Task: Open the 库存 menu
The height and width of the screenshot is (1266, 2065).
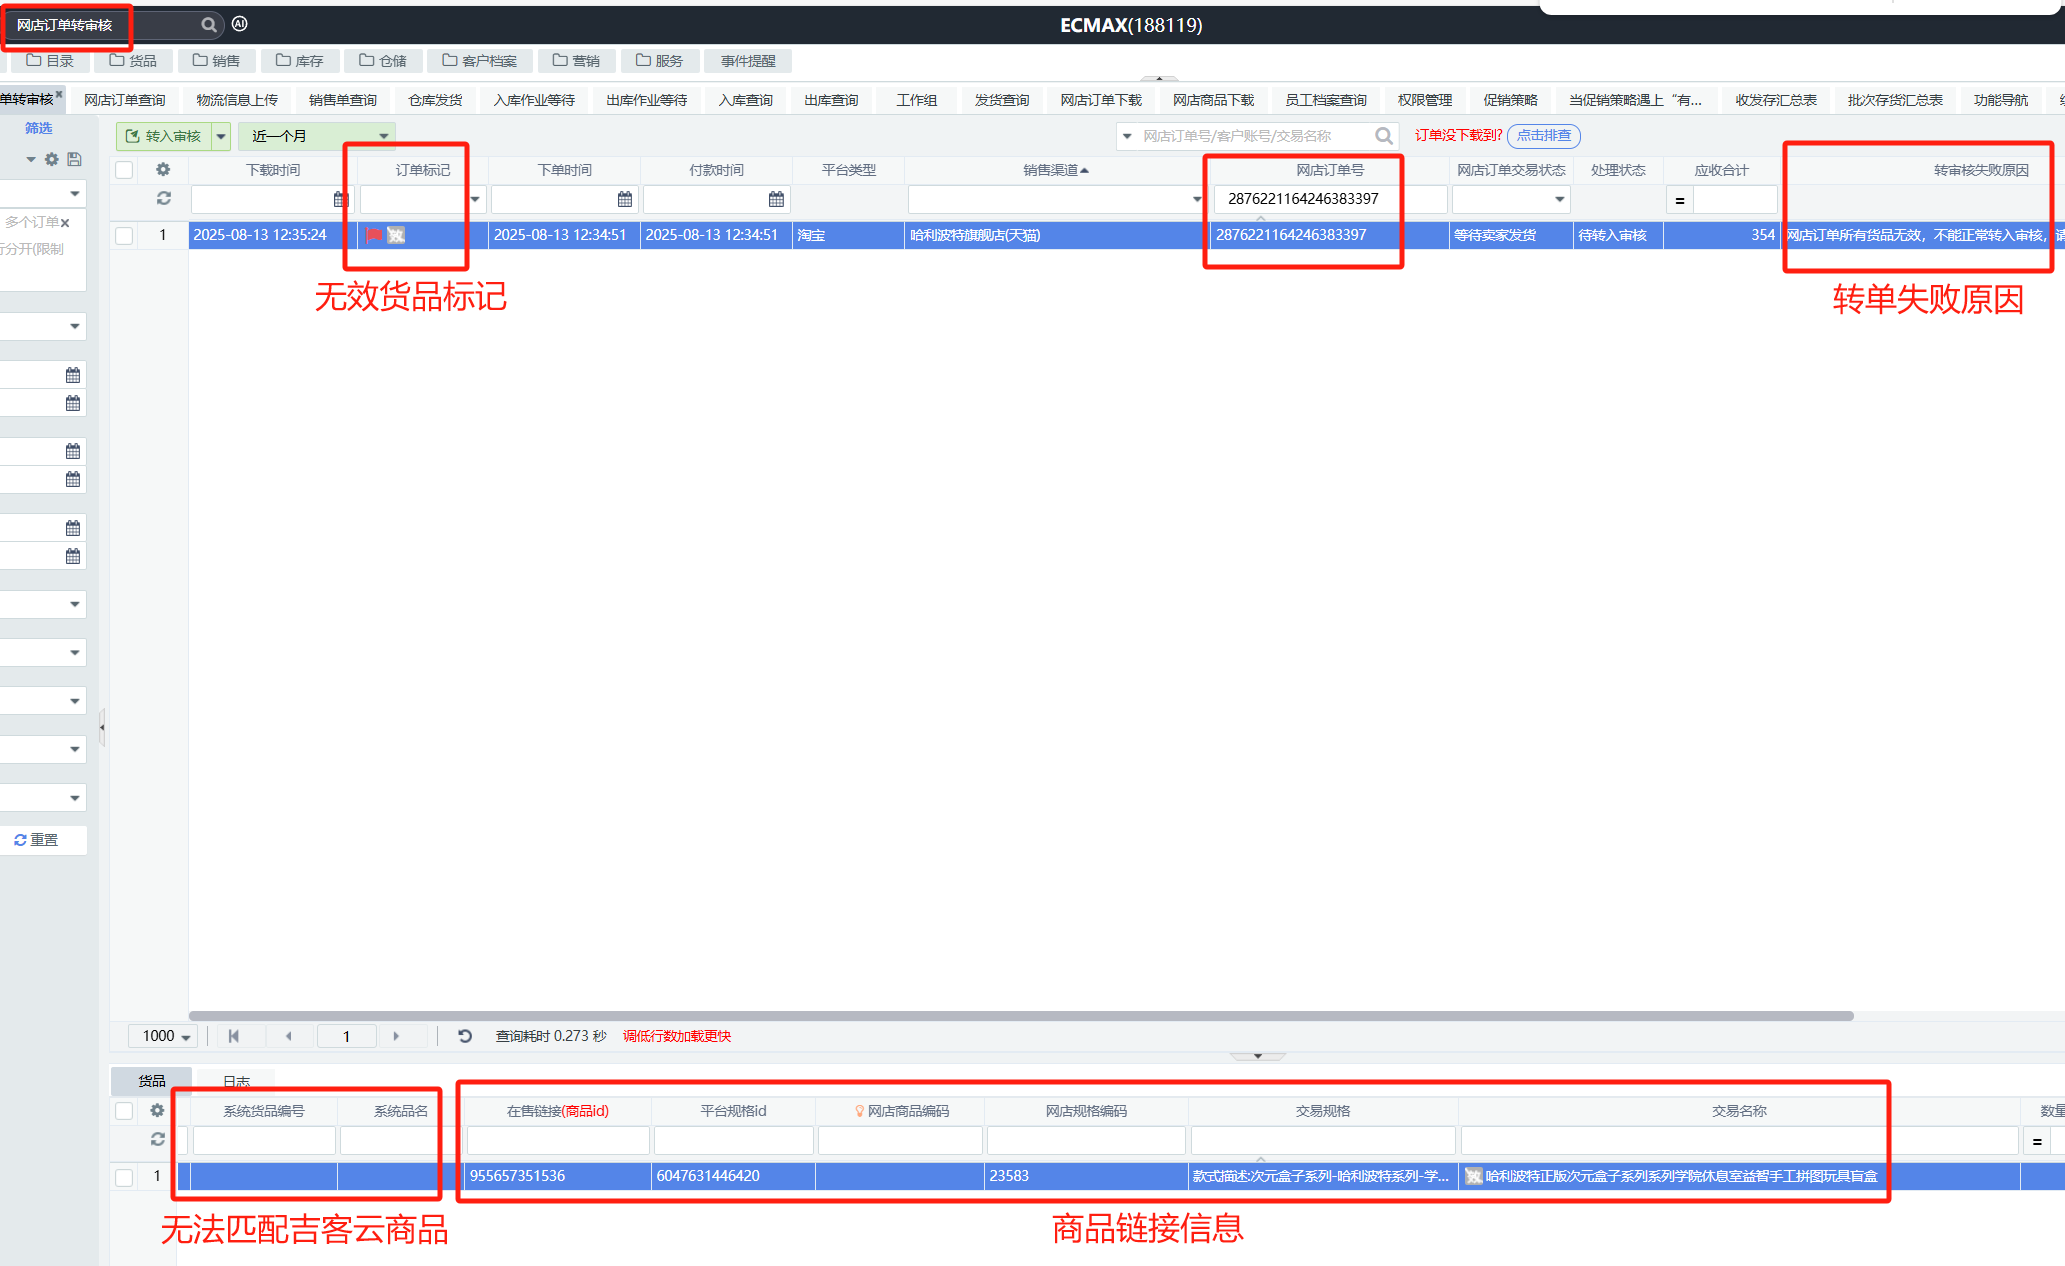Action: point(299,61)
